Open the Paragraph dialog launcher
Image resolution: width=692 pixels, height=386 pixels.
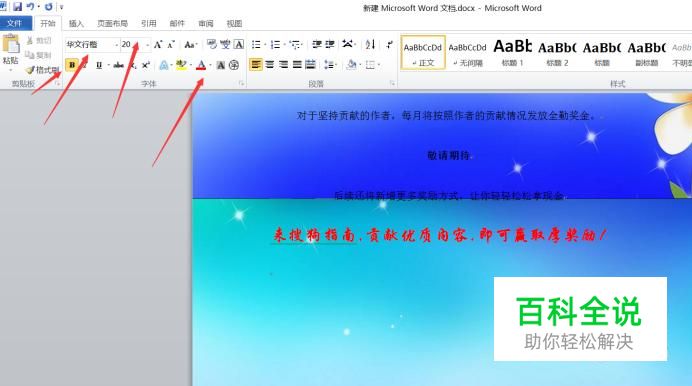pyautogui.click(x=392, y=83)
